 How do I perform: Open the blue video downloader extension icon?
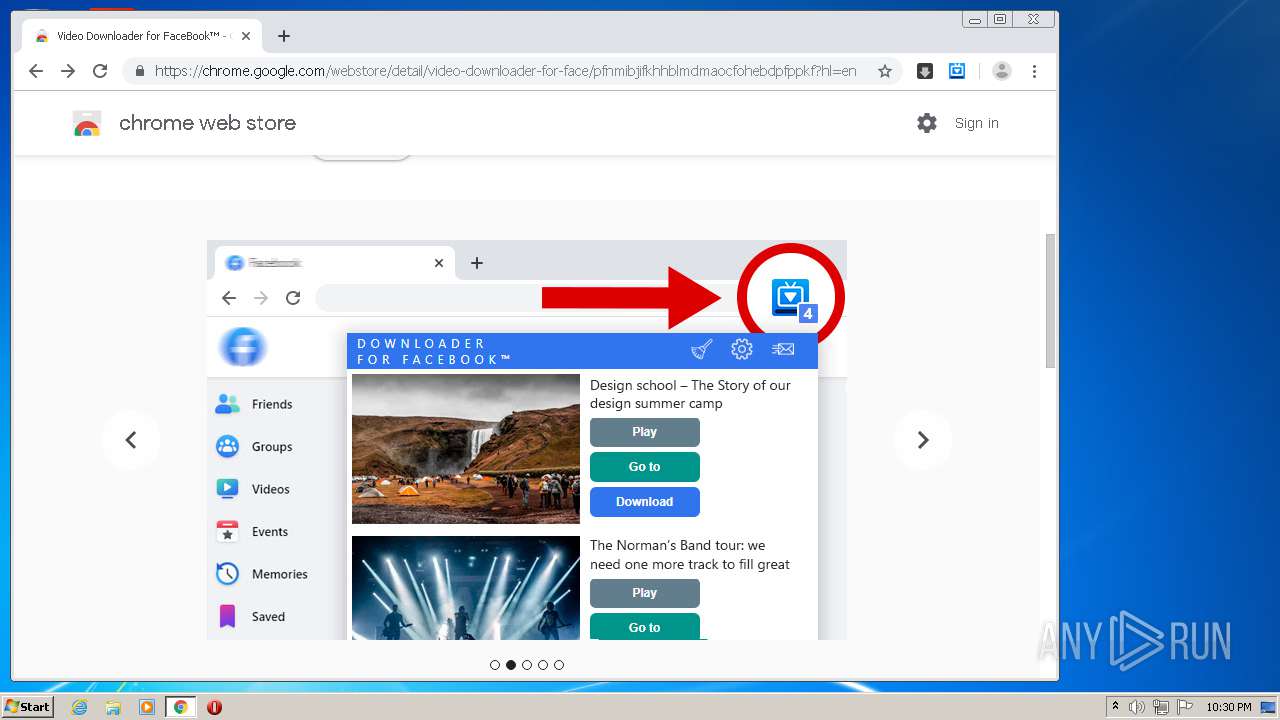point(957,71)
